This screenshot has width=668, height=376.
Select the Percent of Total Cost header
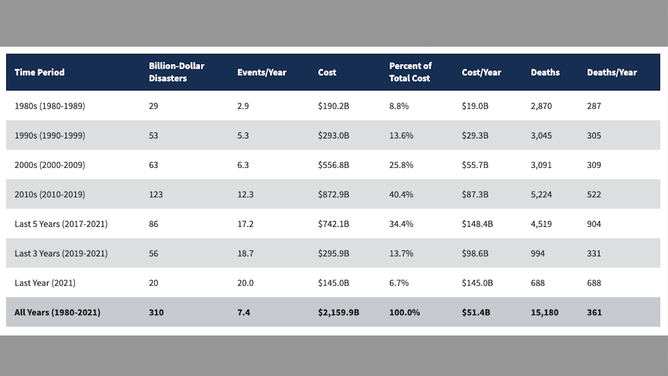[x=410, y=72]
